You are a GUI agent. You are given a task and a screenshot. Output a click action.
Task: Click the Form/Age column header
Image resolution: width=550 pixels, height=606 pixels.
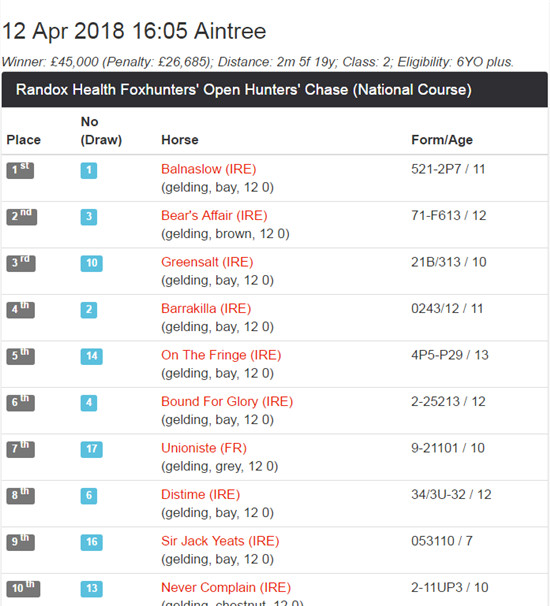tap(442, 140)
